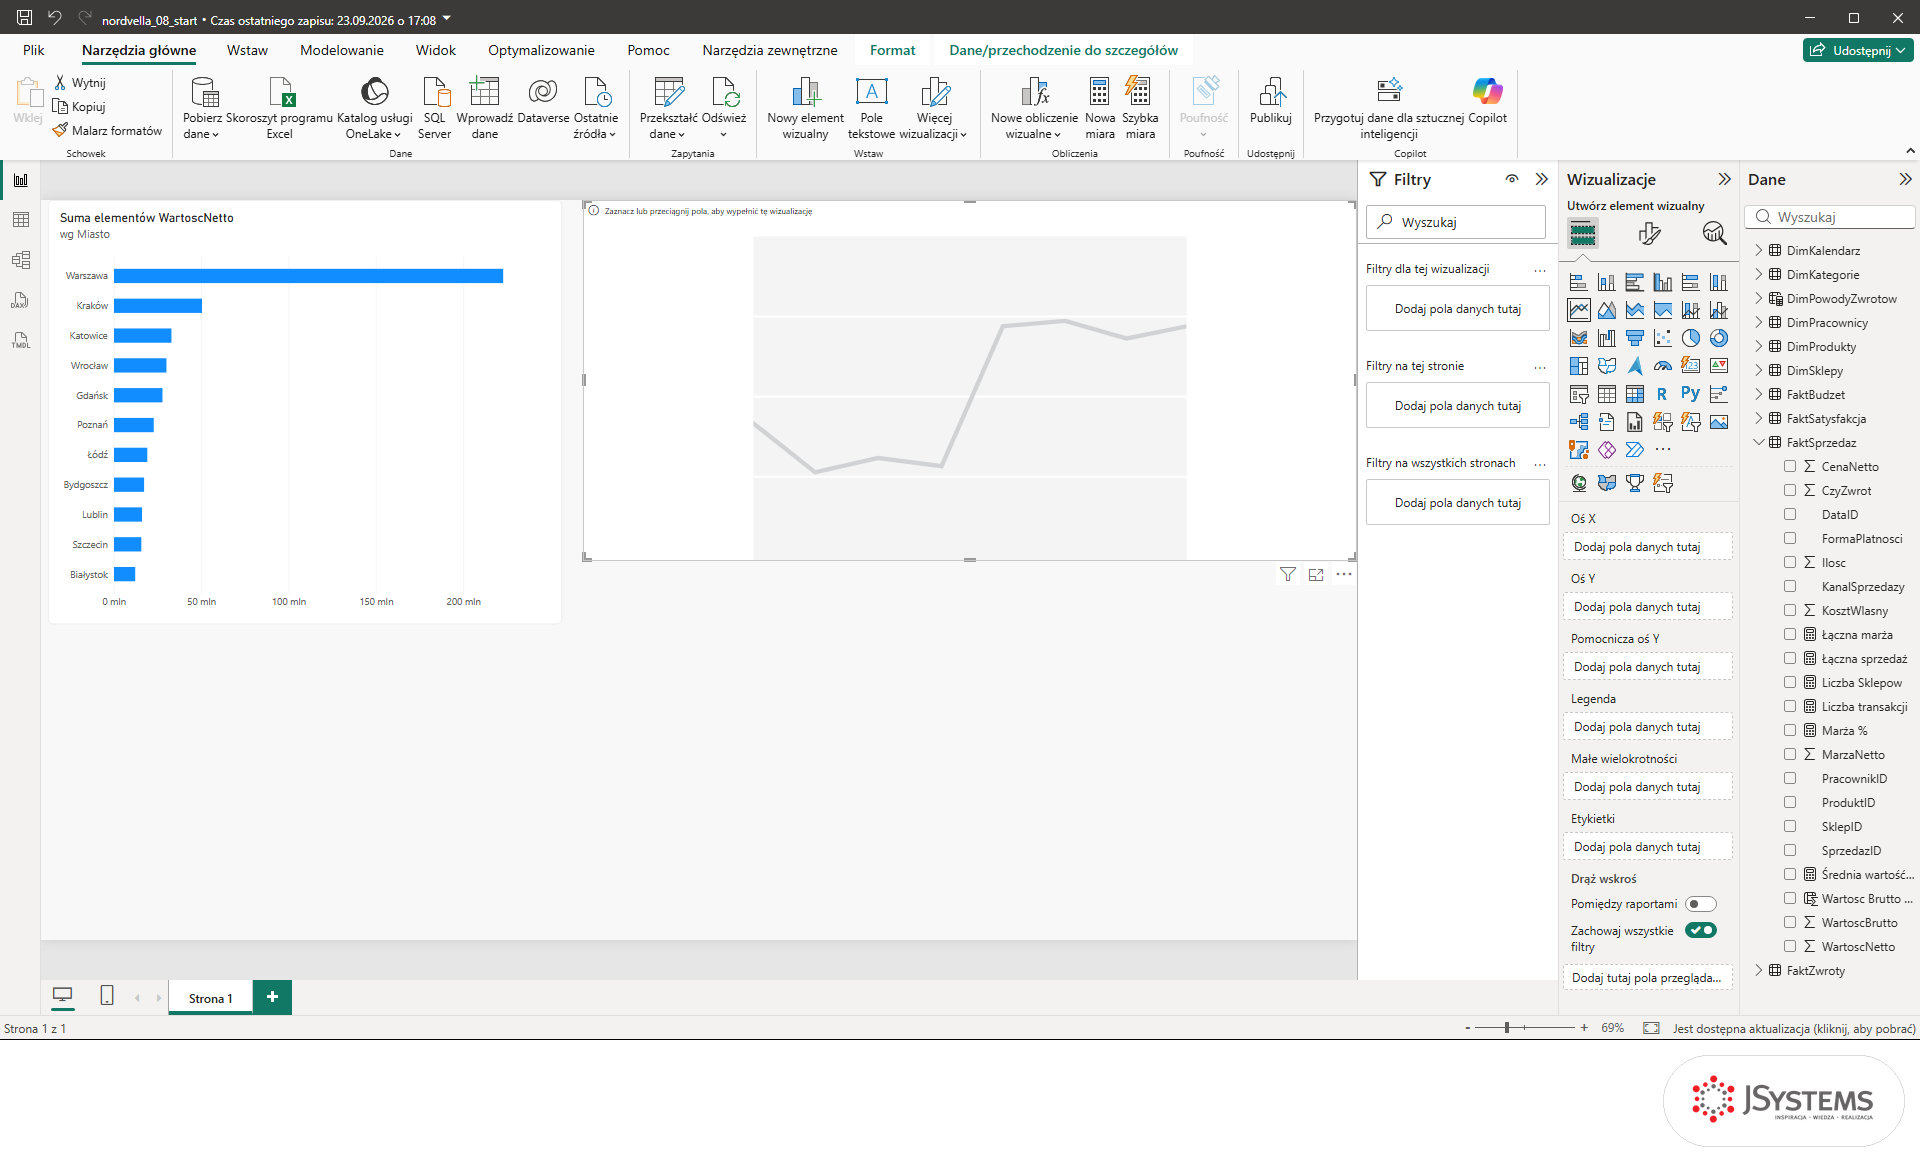Open the Format ribbon tab

pyautogui.click(x=892, y=50)
